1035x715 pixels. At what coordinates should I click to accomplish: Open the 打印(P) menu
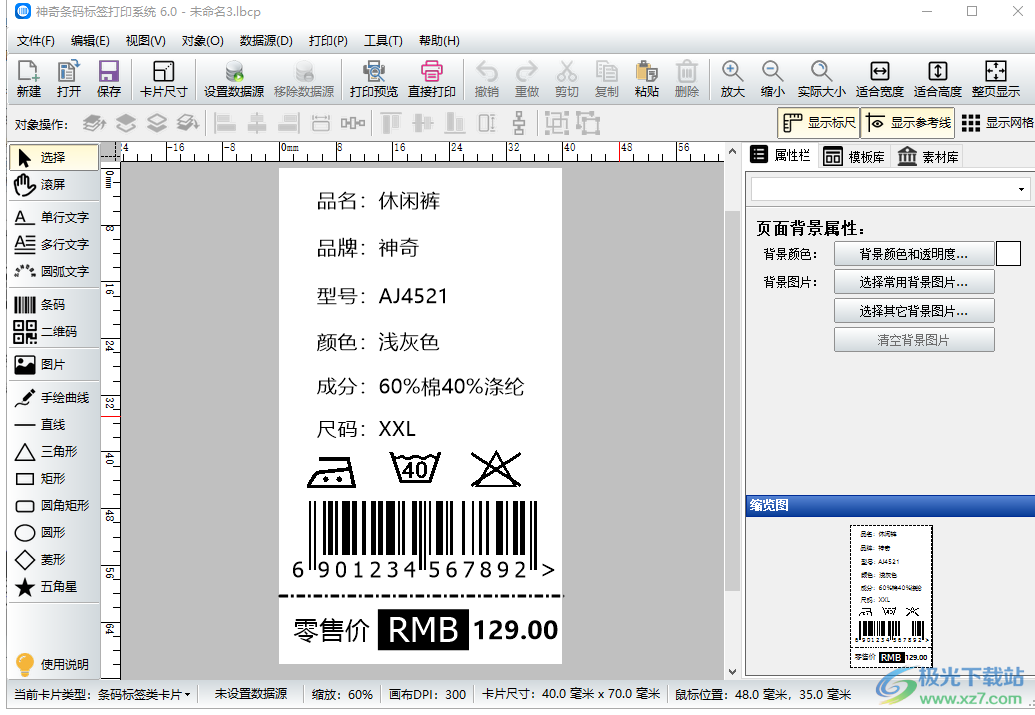click(x=328, y=41)
